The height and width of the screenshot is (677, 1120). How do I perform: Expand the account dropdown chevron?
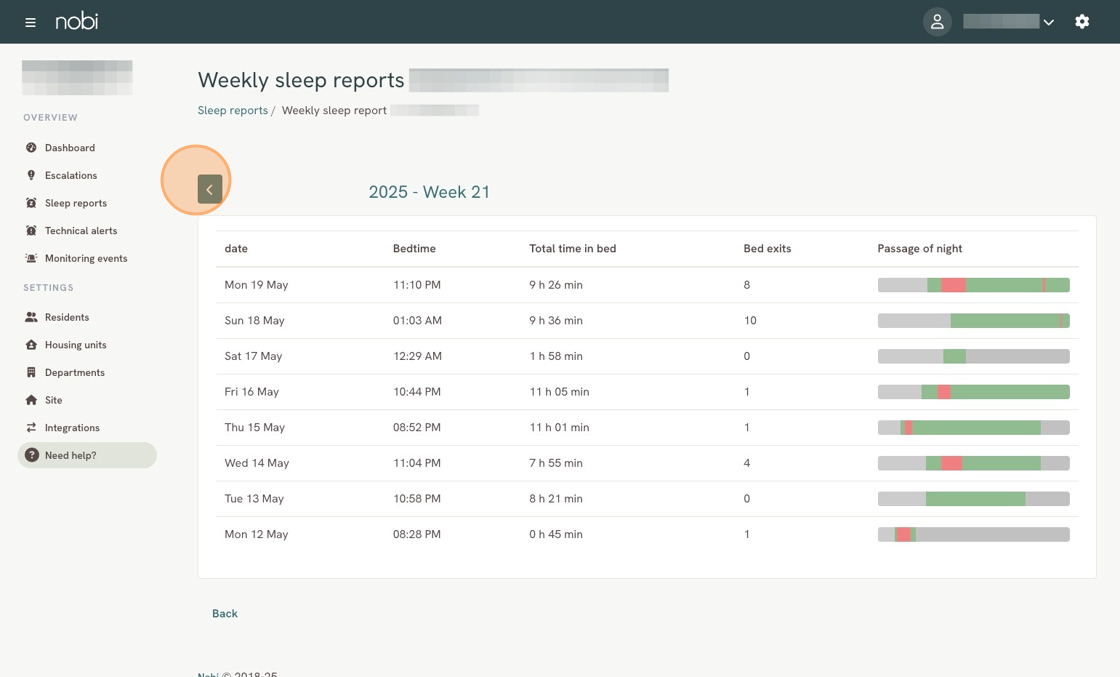(1048, 22)
